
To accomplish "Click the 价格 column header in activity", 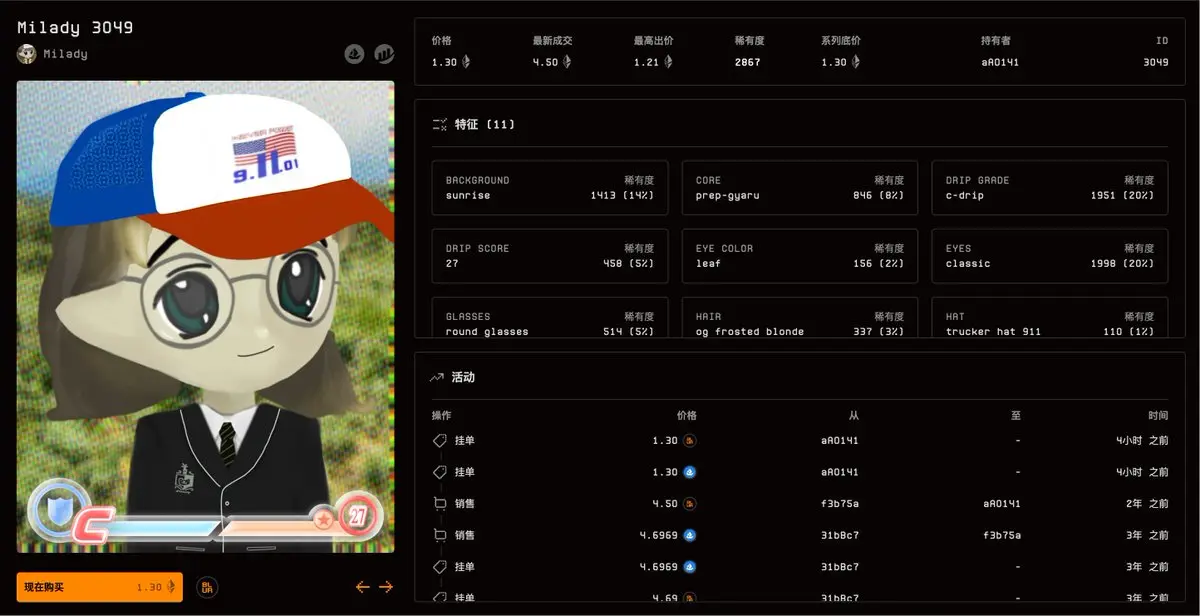I will 686,416.
